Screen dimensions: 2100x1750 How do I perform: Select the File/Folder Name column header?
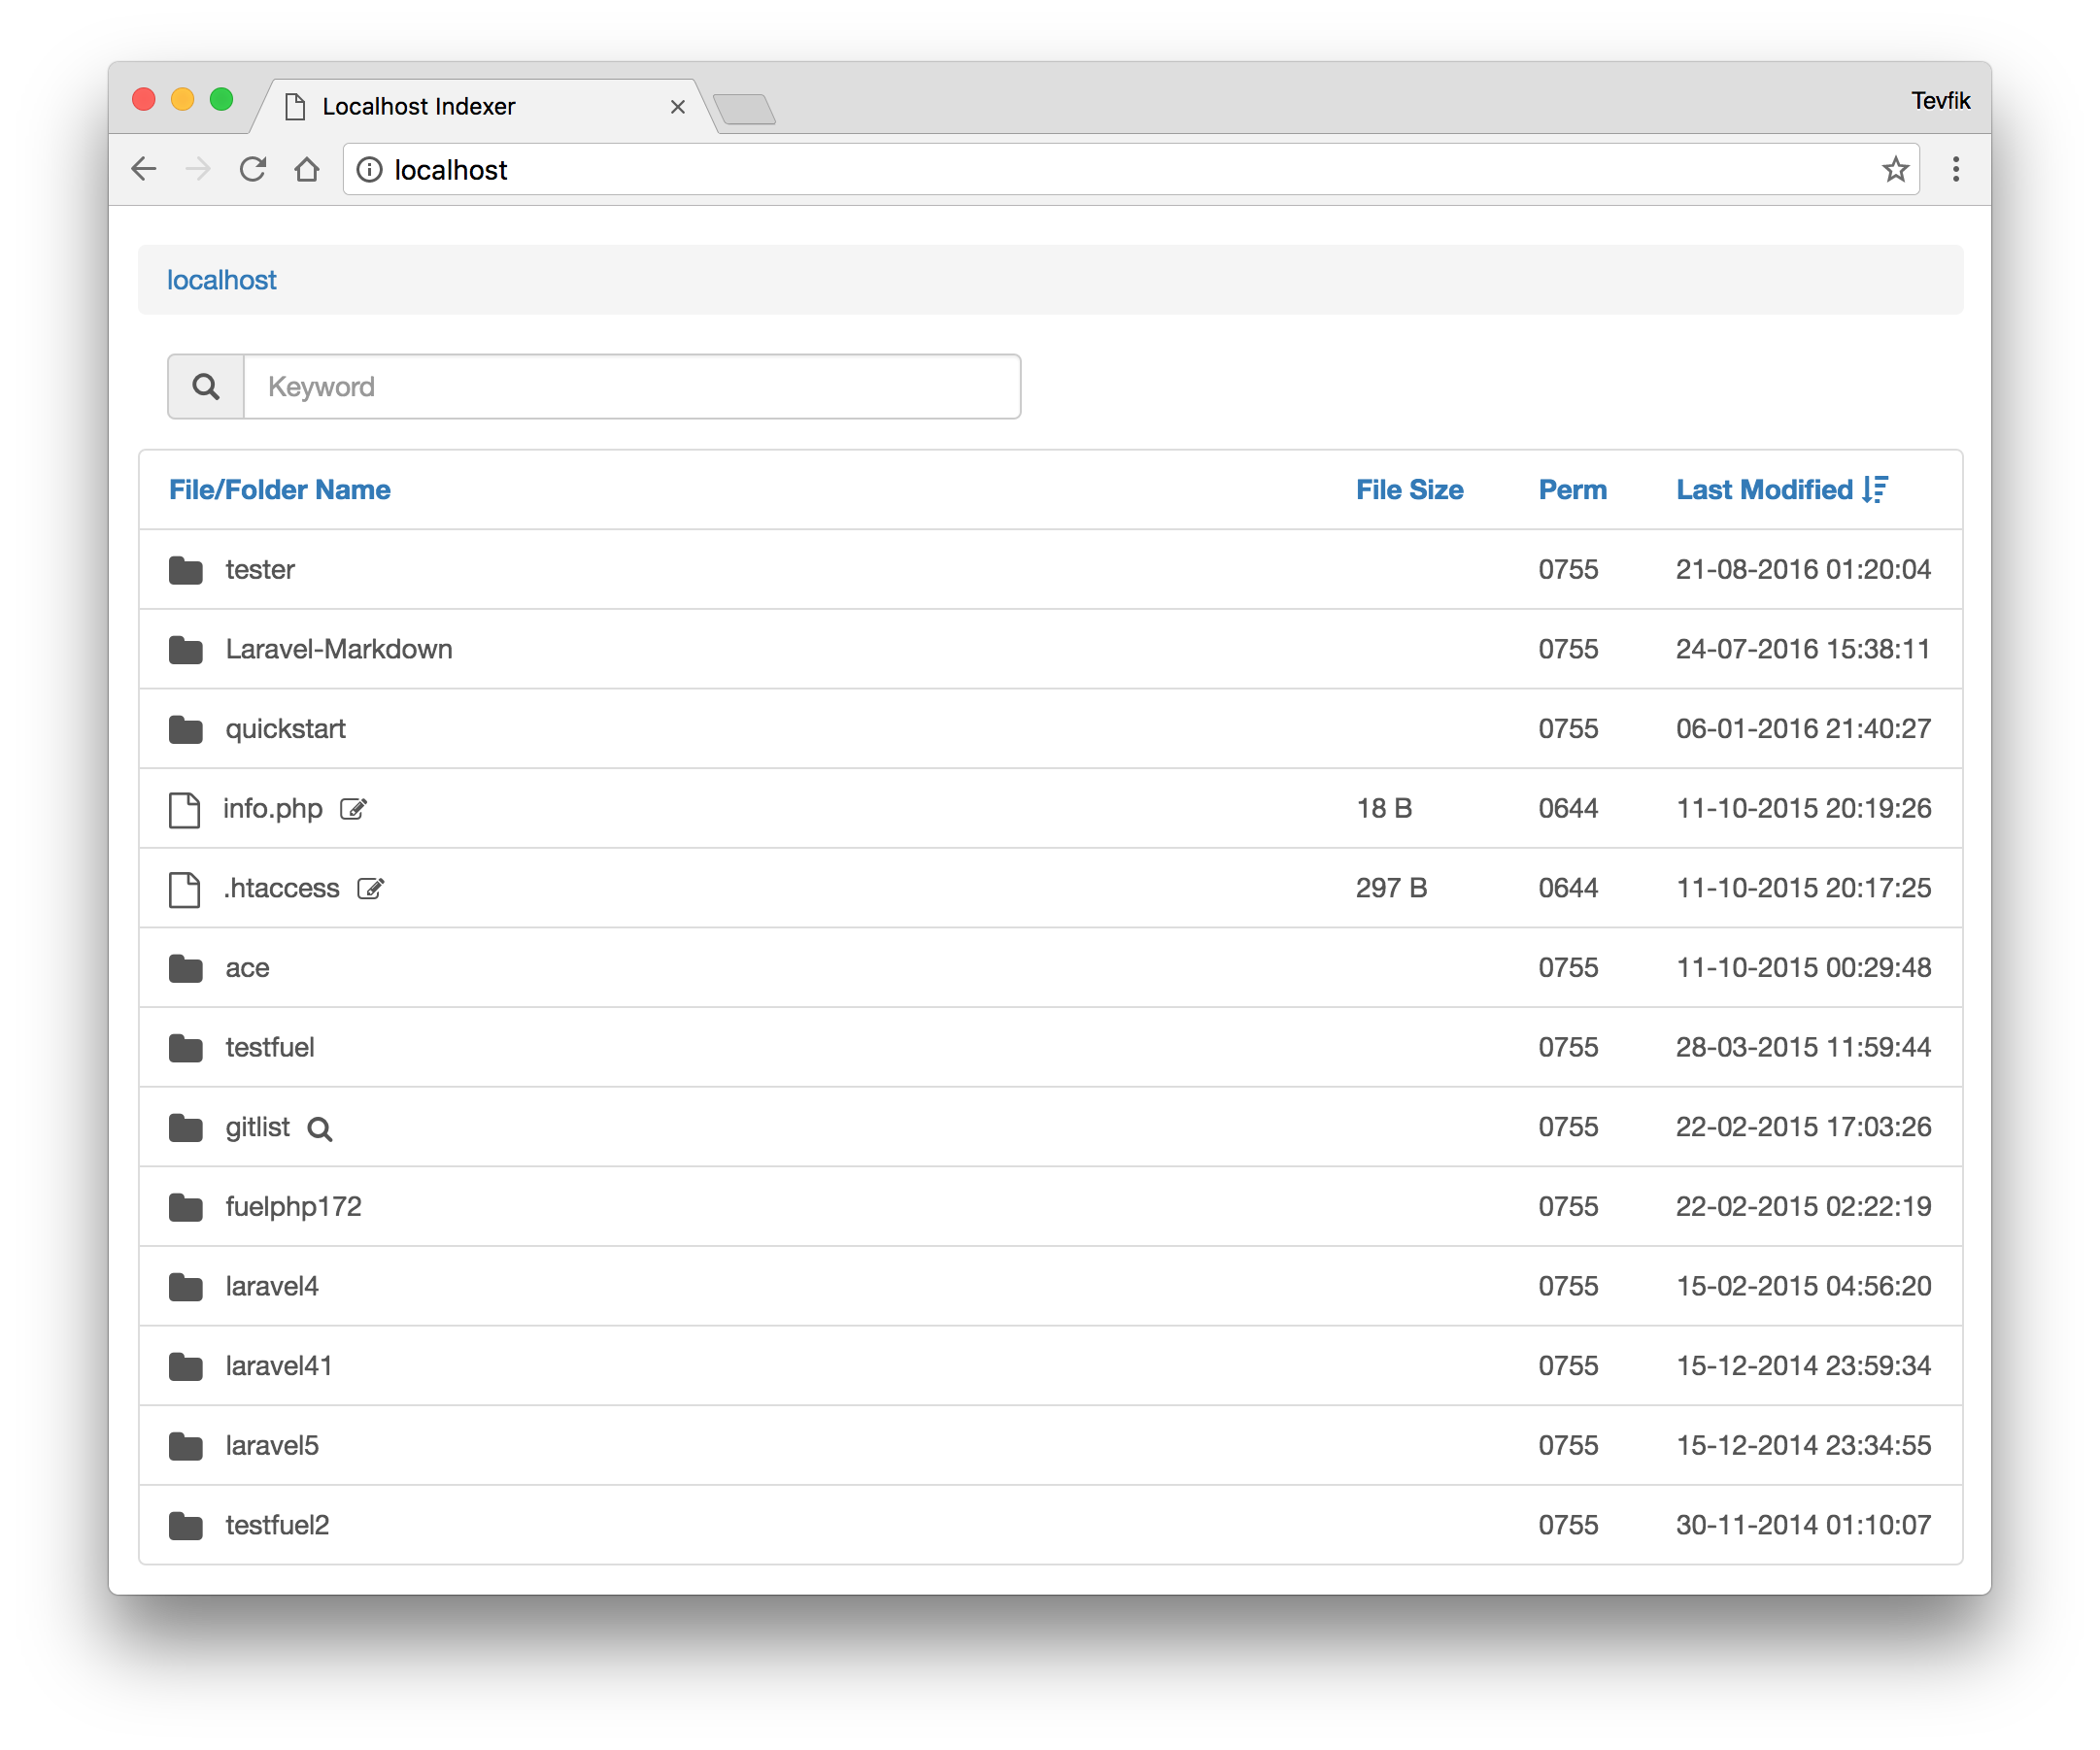pyautogui.click(x=279, y=489)
